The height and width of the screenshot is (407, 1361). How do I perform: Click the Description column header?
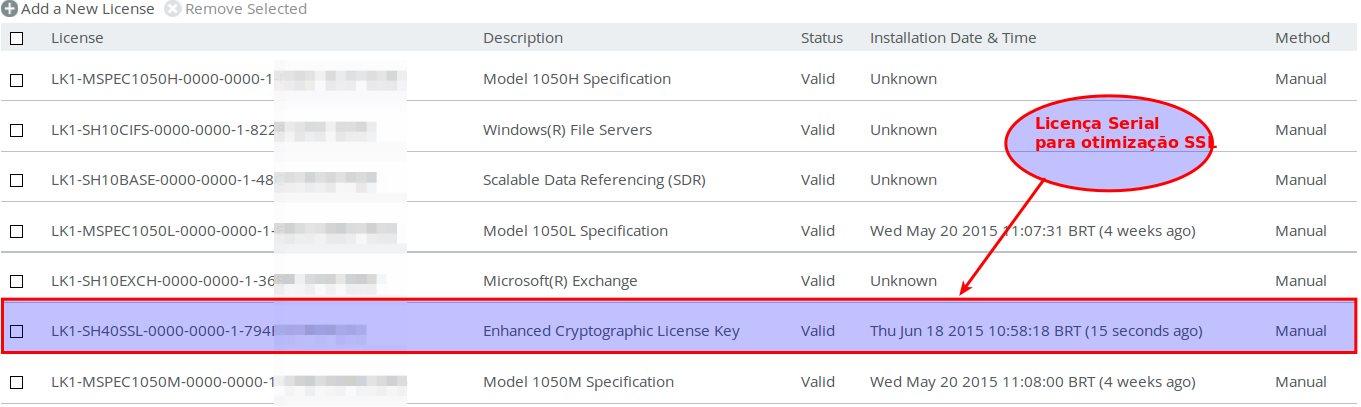point(522,38)
